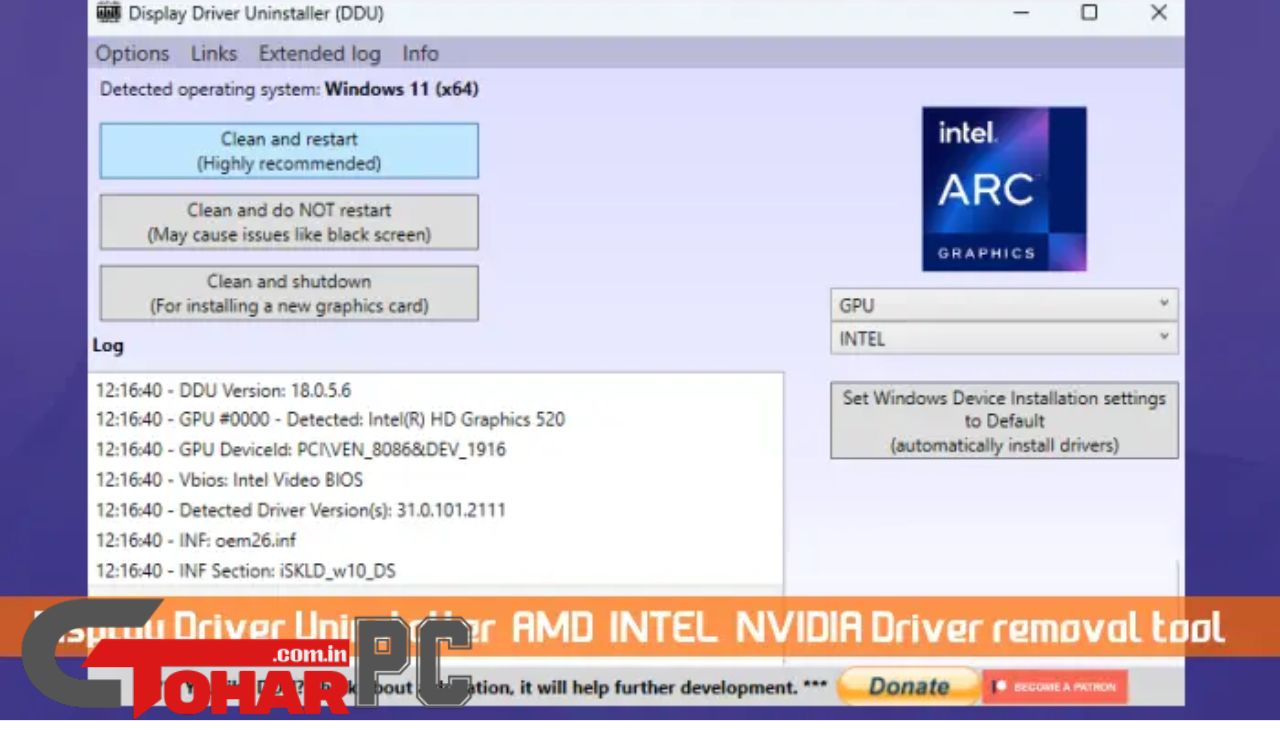1280x730 pixels.
Task: Select log line Detected: Intel(R) HD Graphics 520
Action: (330, 420)
